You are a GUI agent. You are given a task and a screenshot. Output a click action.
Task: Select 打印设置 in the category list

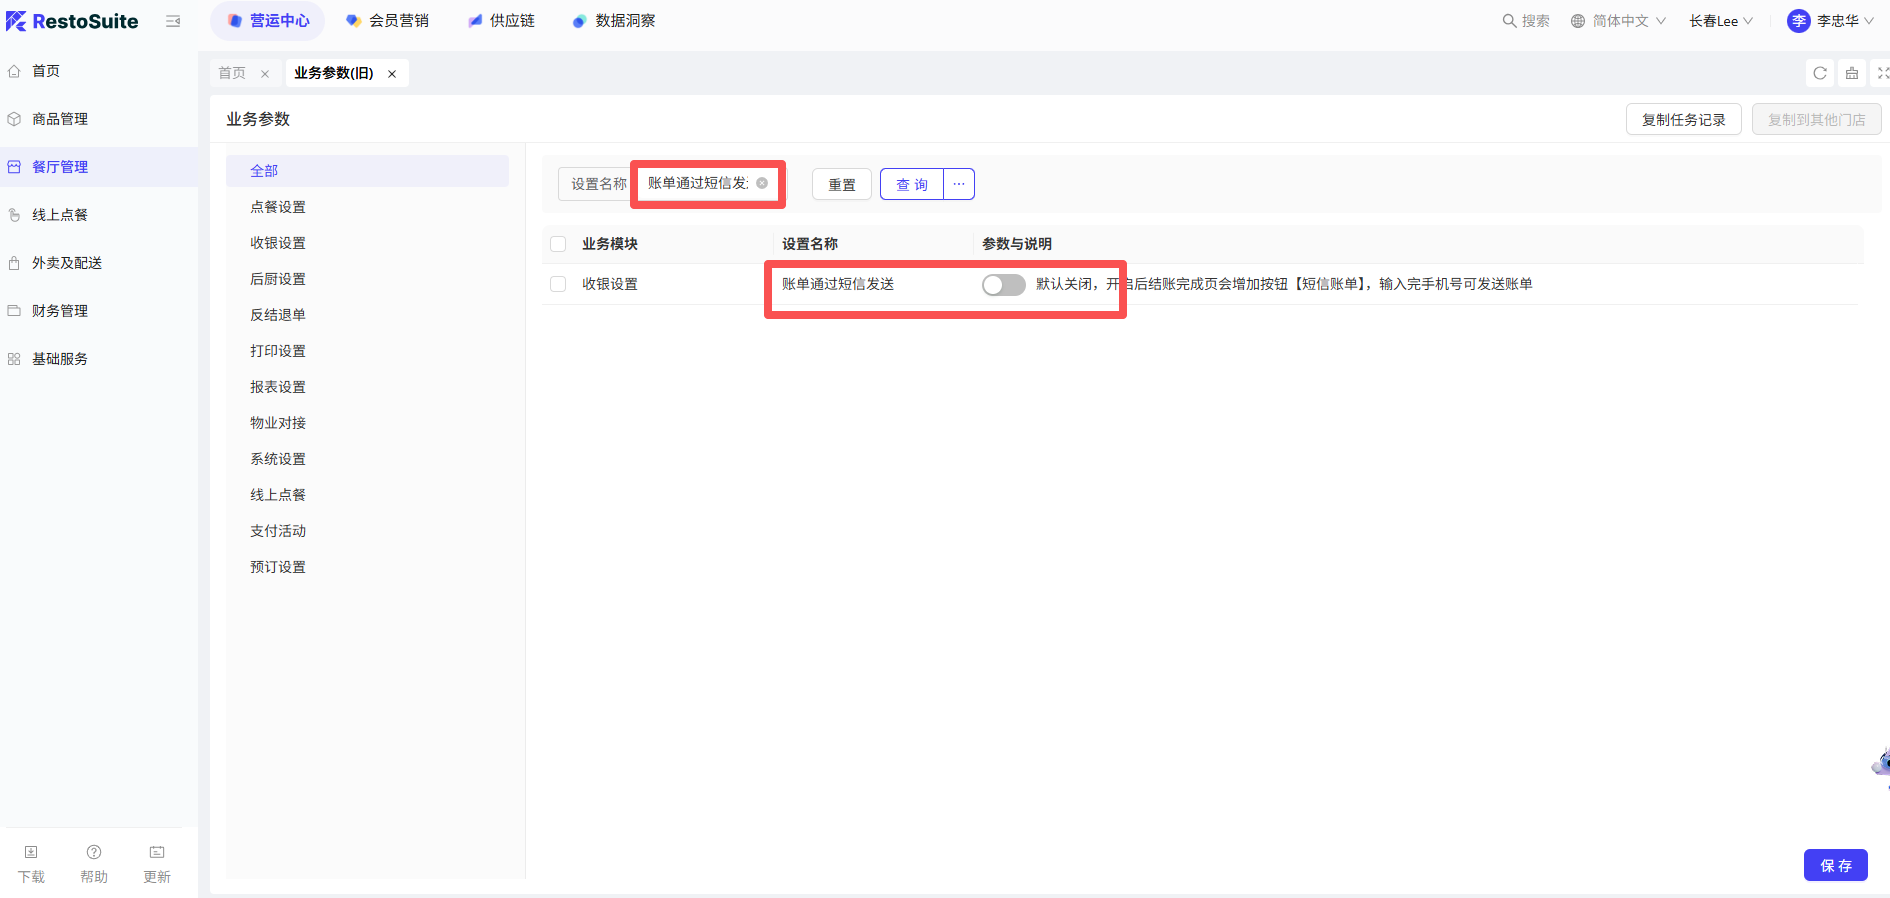coord(278,351)
